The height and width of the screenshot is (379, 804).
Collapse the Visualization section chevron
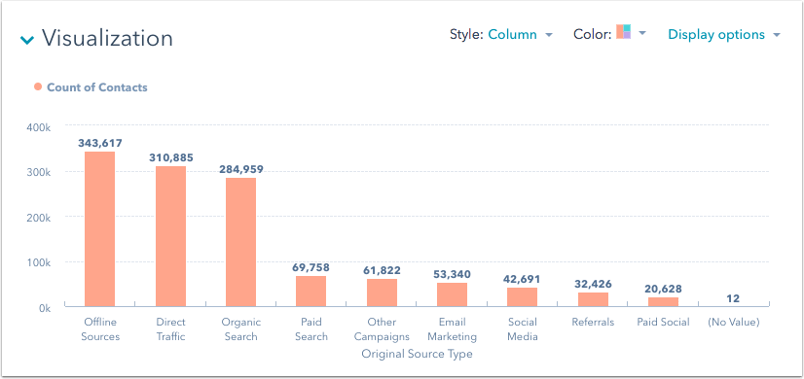27,39
